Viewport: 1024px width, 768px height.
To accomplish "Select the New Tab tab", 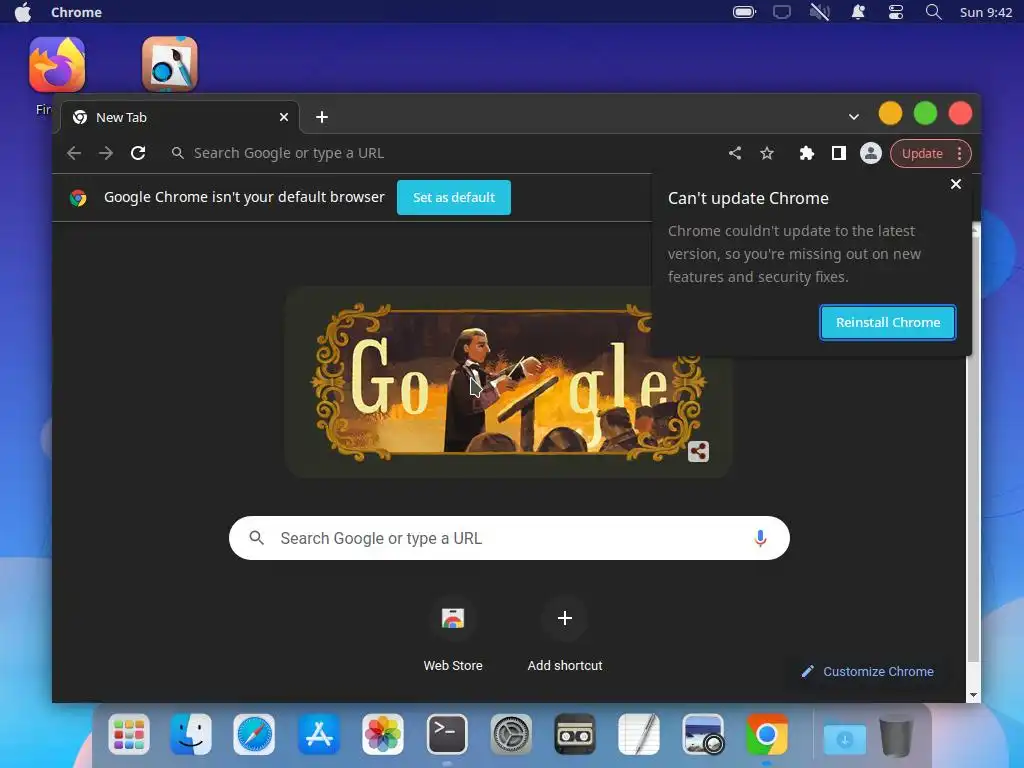I will coord(180,117).
